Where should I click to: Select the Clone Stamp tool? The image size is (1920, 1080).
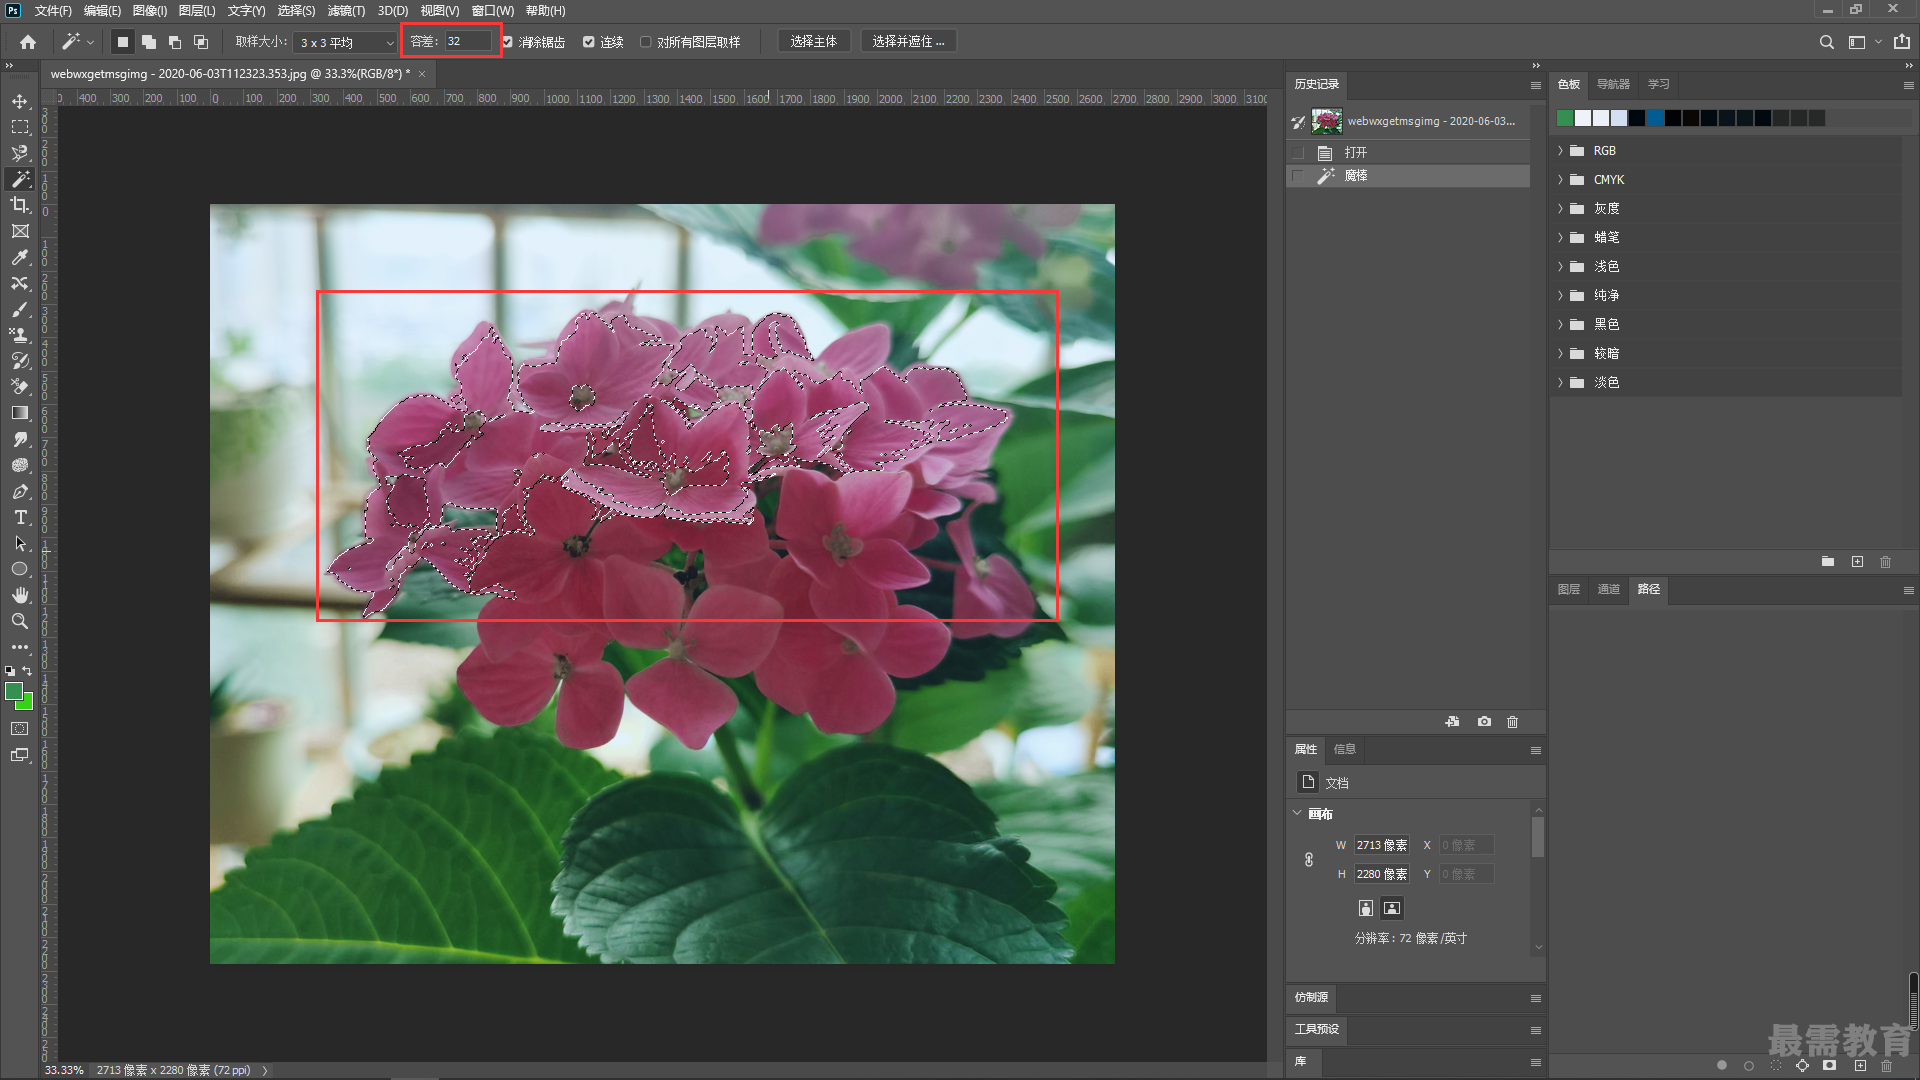(x=20, y=335)
